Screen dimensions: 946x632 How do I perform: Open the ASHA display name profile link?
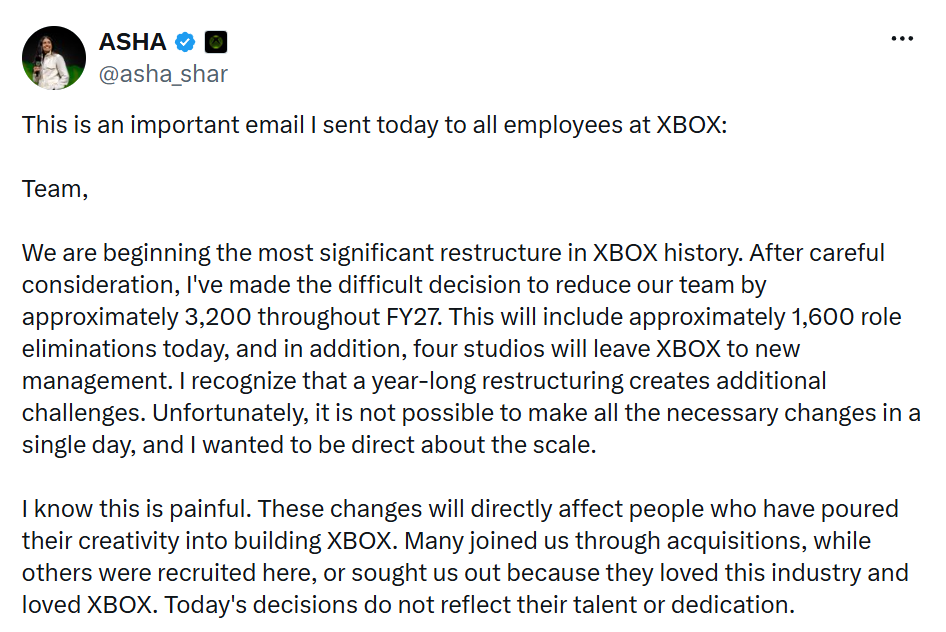133,42
